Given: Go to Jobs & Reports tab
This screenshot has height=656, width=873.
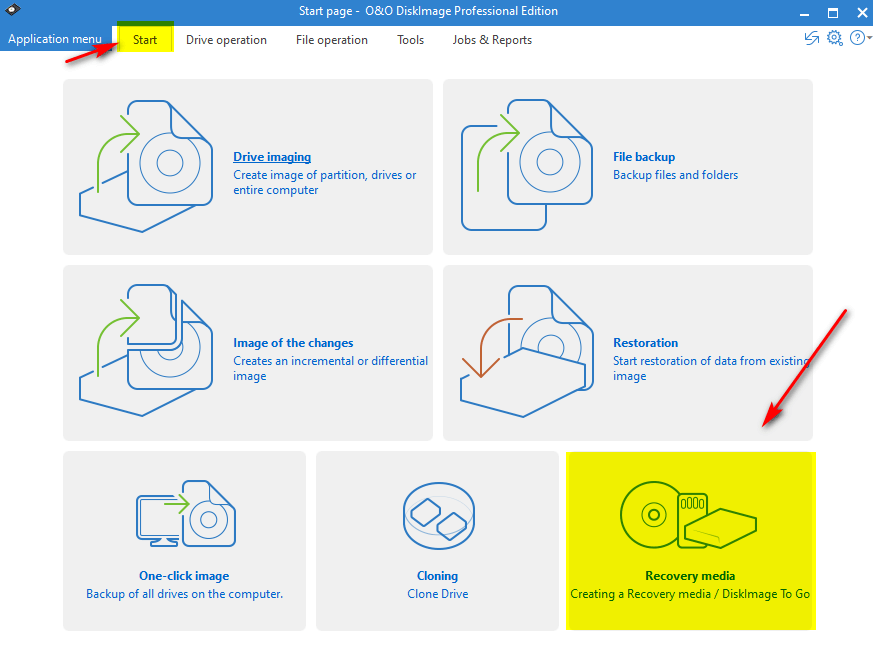Looking at the screenshot, I should click(492, 40).
